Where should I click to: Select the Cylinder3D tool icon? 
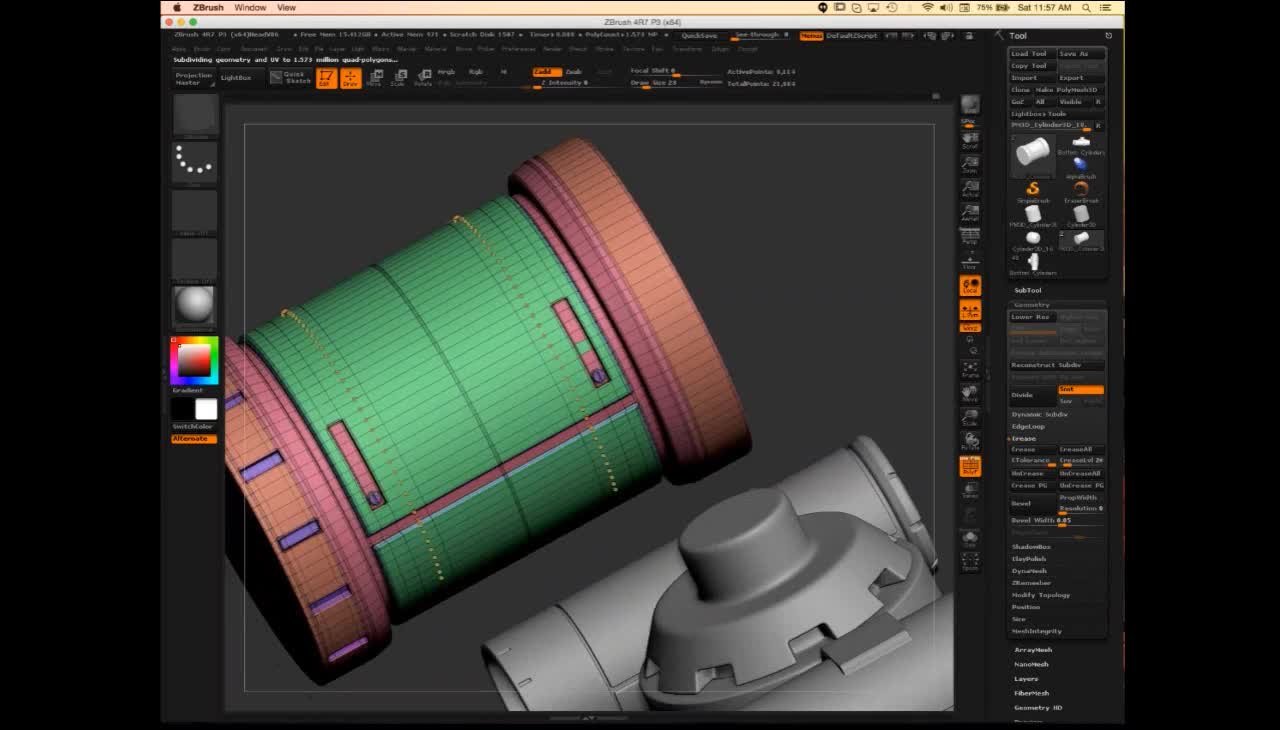click(x=1081, y=215)
